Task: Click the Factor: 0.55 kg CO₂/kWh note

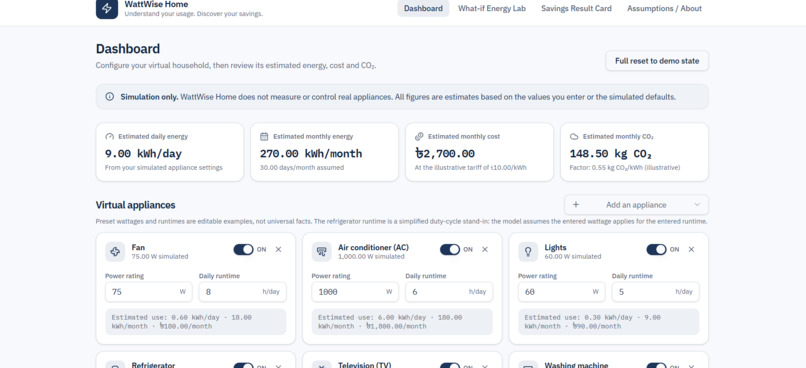Action: [625, 168]
